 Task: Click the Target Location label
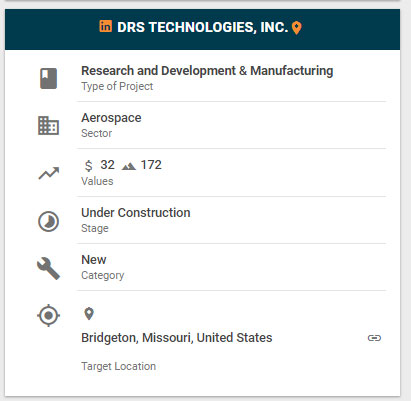point(119,366)
